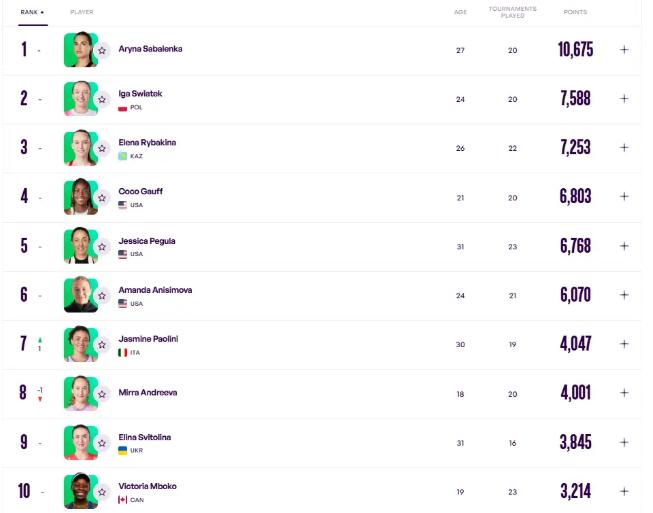The image size is (653, 513).
Task: Toggle favorite star for Elena Rybakina
Action: pos(101,148)
